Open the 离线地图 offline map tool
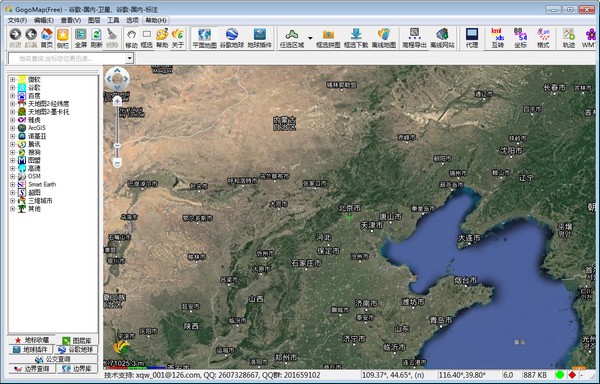Viewport: 600px width, 384px height. click(x=384, y=38)
